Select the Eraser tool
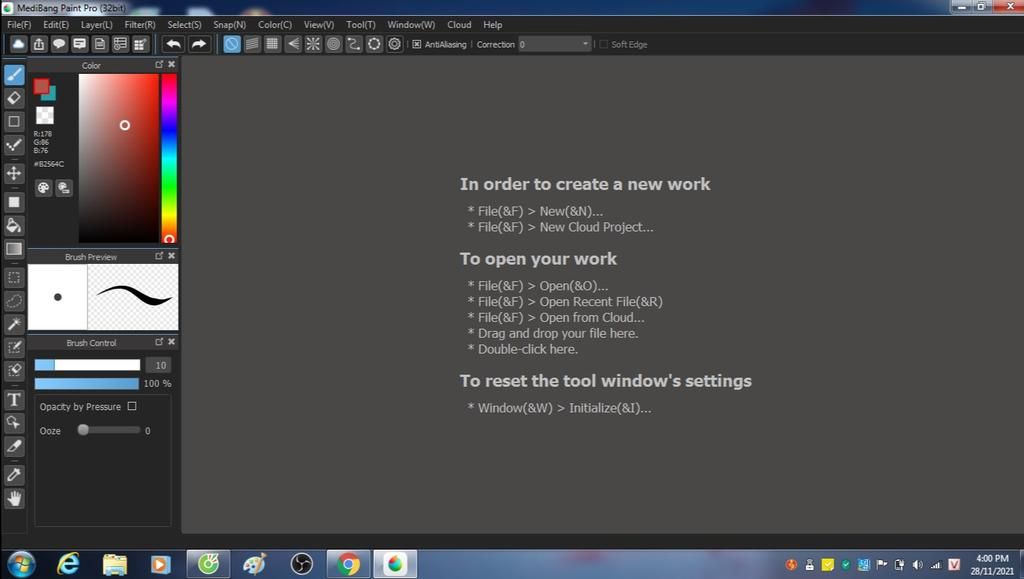The width and height of the screenshot is (1024, 579). [14, 98]
